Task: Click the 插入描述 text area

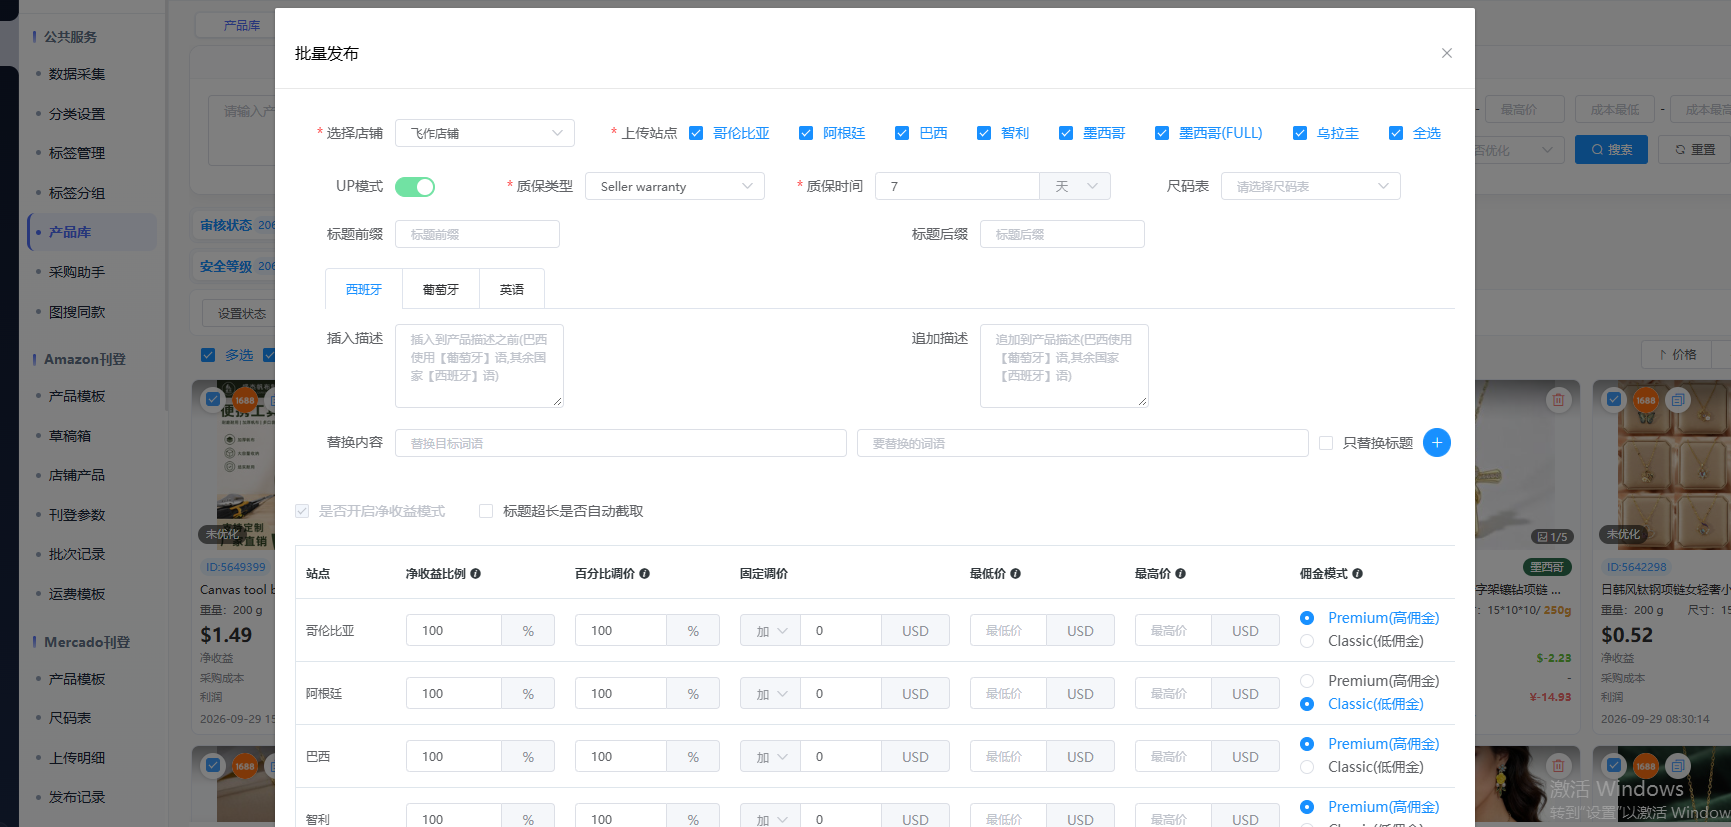Action: [479, 366]
